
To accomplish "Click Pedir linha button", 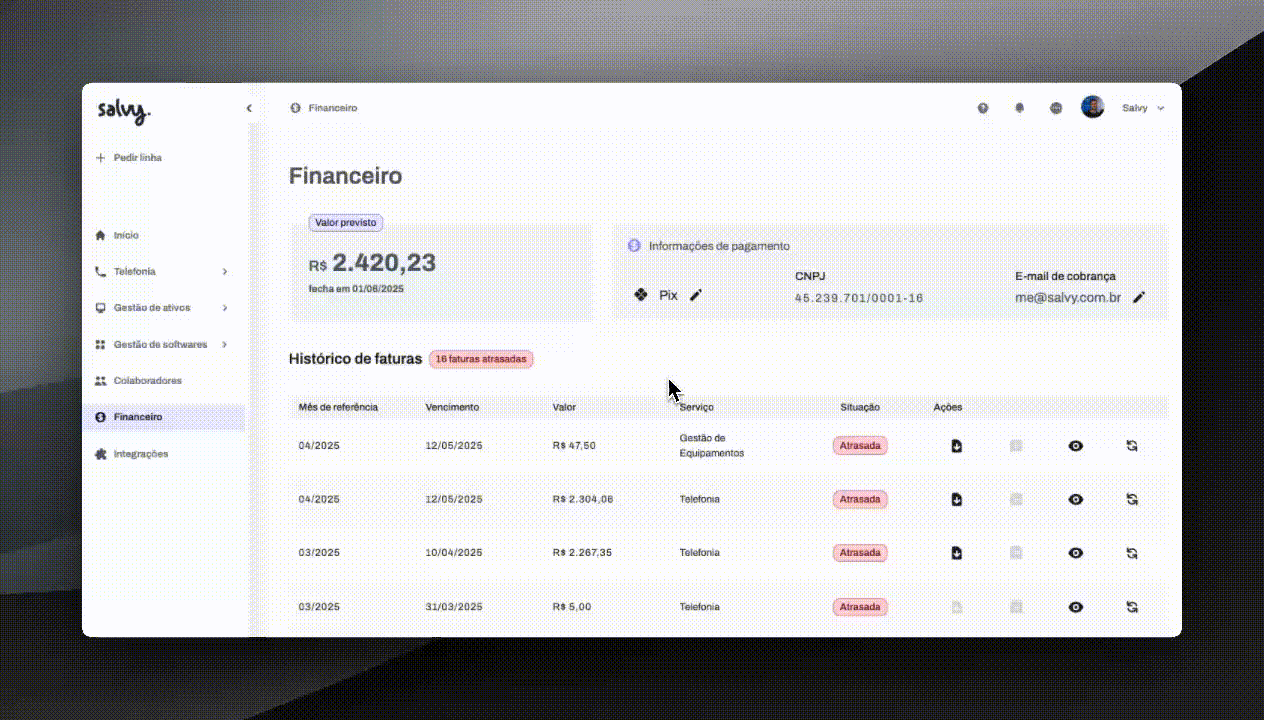I will tap(129, 158).
